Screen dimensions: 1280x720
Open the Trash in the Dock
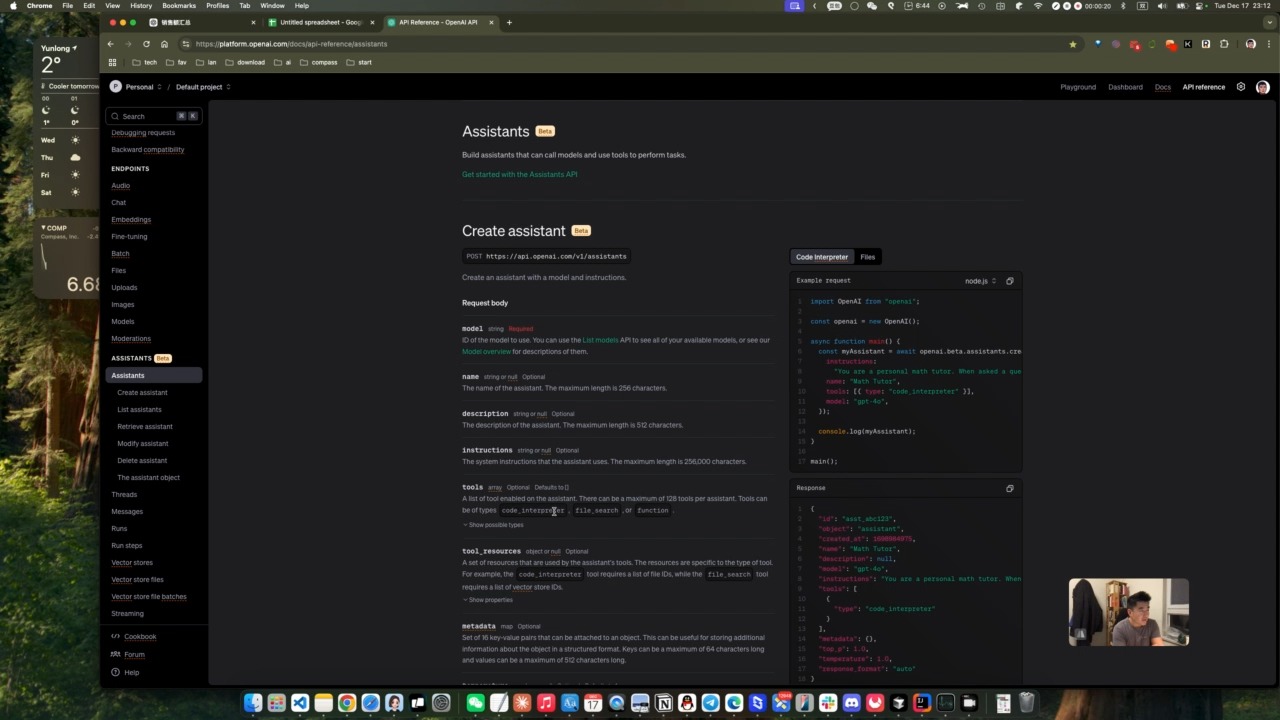click(x=1026, y=703)
